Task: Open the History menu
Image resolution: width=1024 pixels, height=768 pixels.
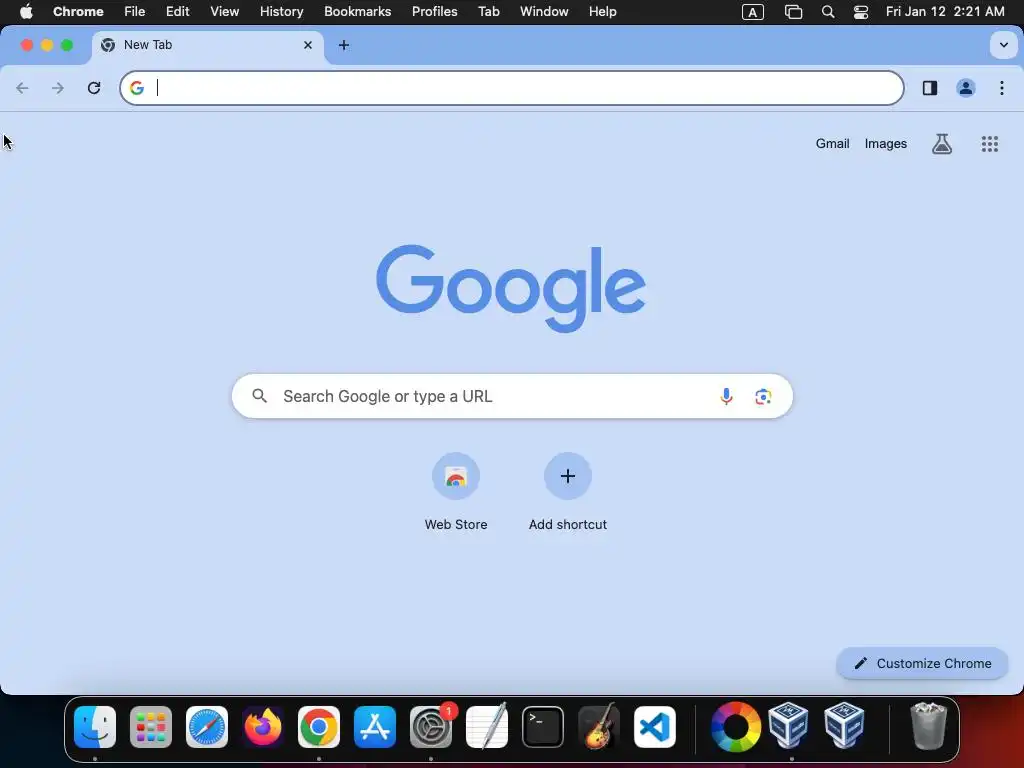Action: point(281,12)
